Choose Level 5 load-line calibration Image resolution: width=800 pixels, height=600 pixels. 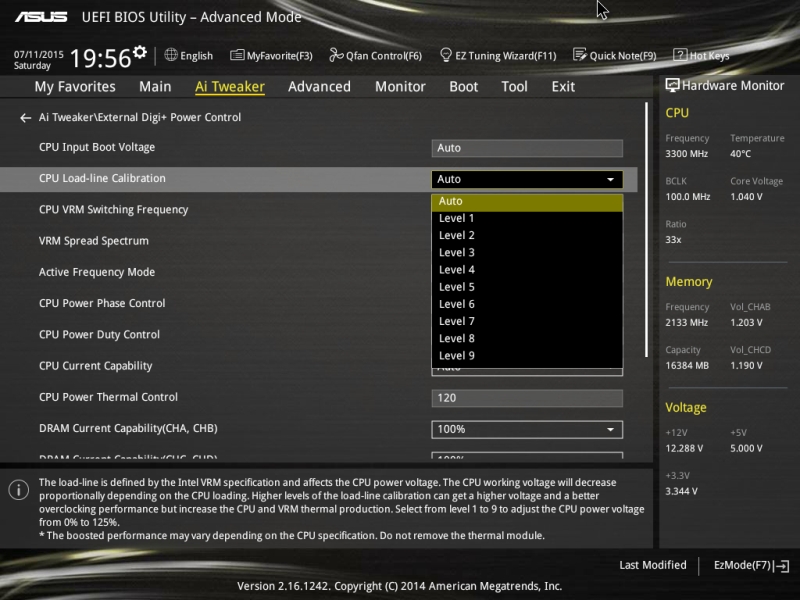pyautogui.click(x=527, y=287)
